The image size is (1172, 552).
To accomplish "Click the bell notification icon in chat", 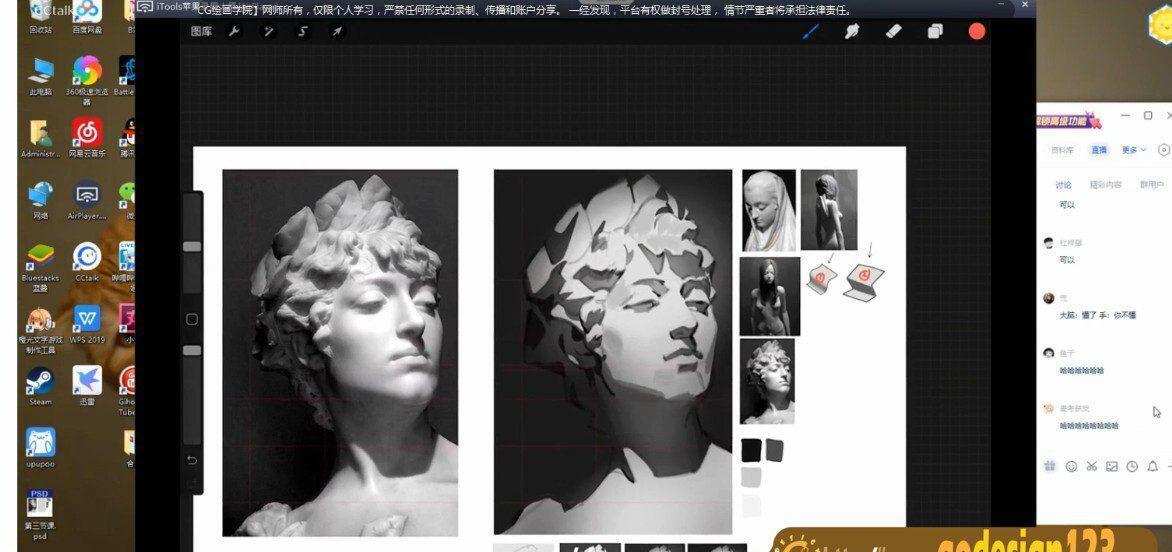I will pos(1152,466).
